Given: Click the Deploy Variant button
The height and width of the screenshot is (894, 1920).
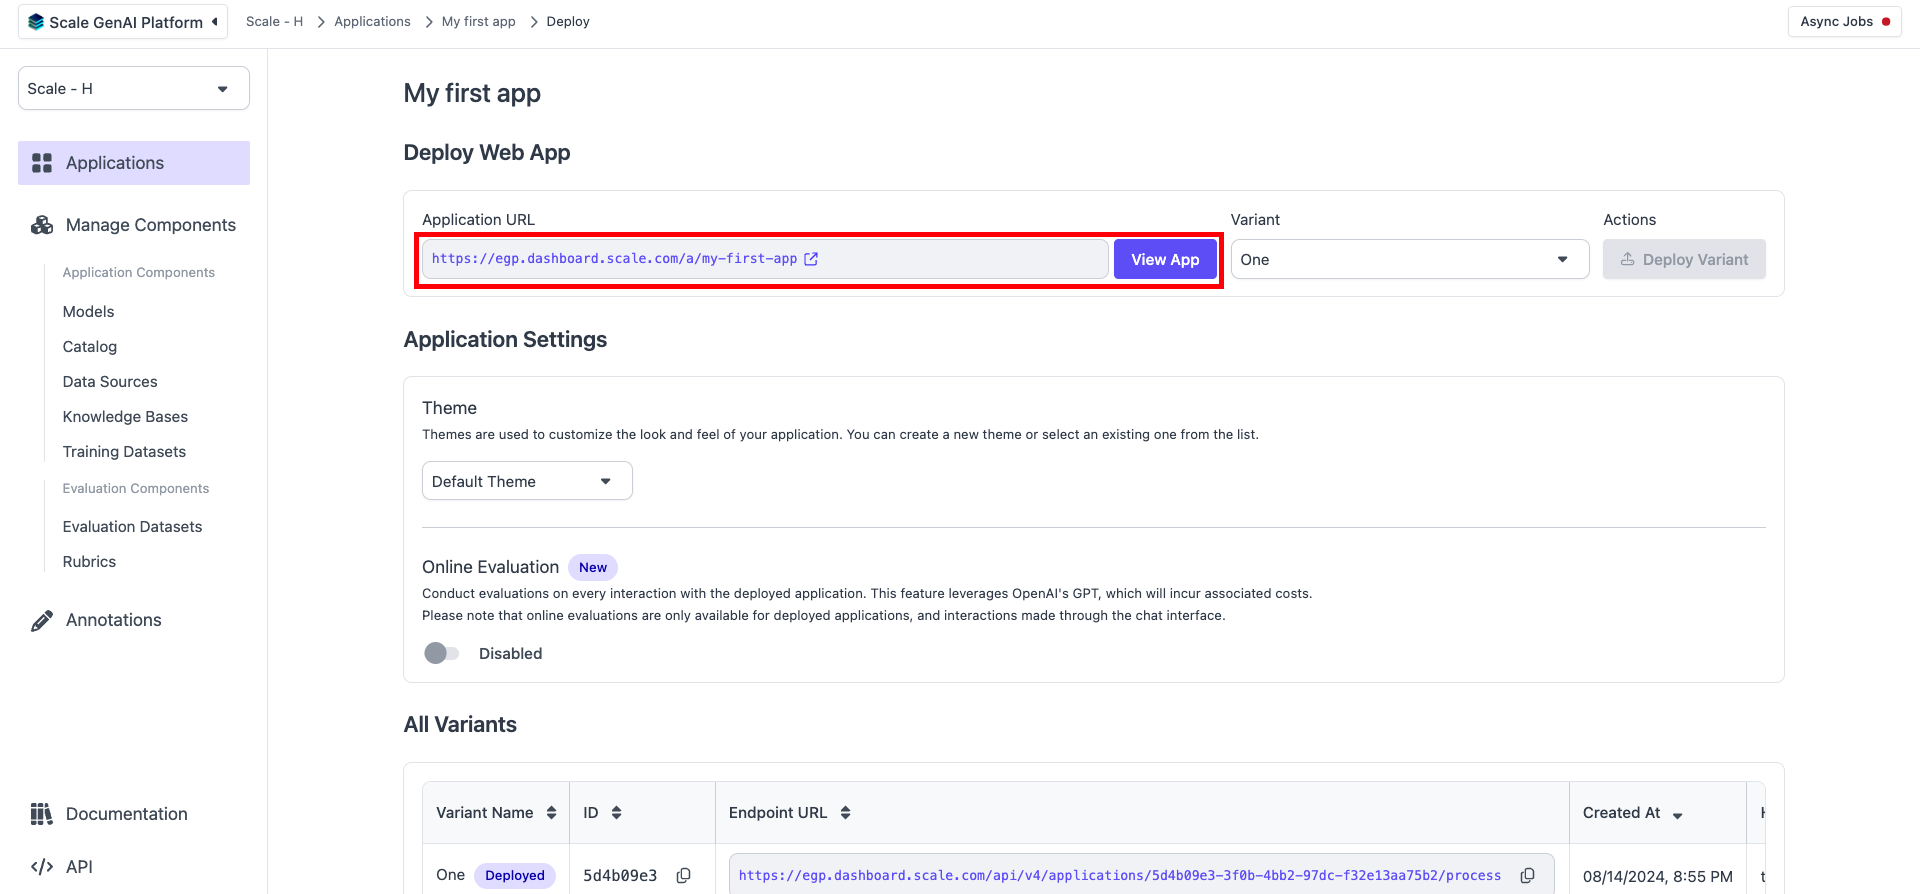Looking at the screenshot, I should coord(1684,259).
